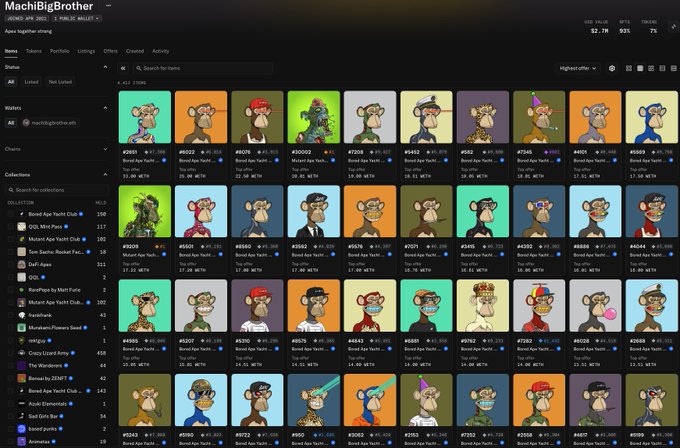The height and width of the screenshot is (448, 680).
Task: Click the Animetas collection icon
Action: 22,441
